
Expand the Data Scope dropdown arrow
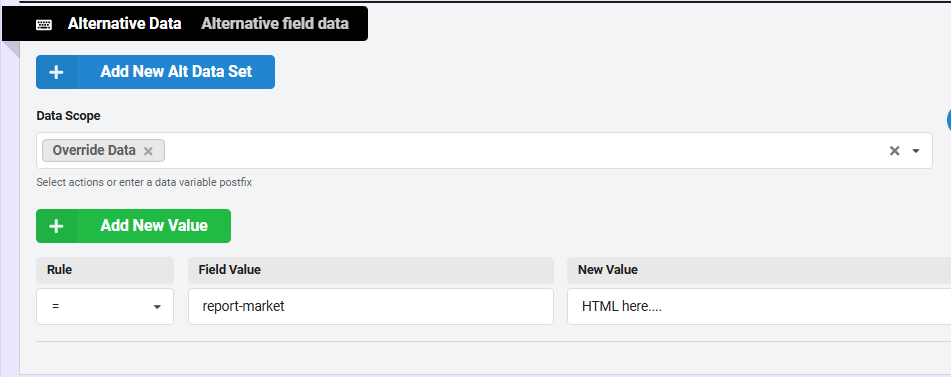point(916,151)
